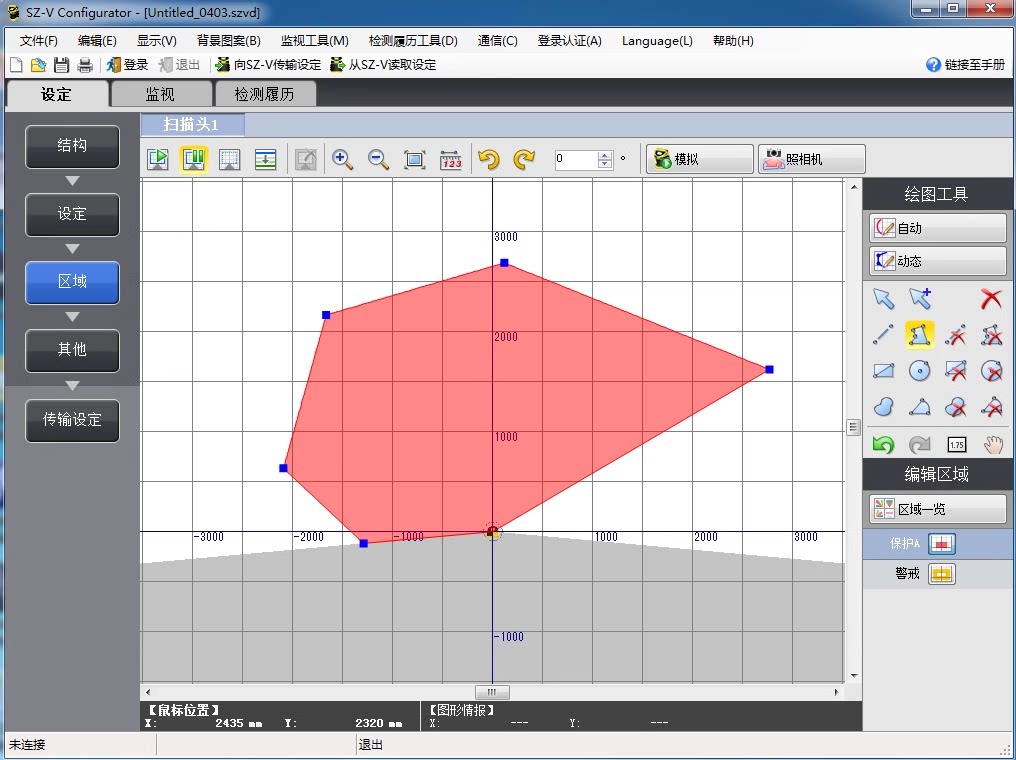Click the orange undo arrow in toolbar
This screenshot has height=760, width=1016.
coord(489,159)
